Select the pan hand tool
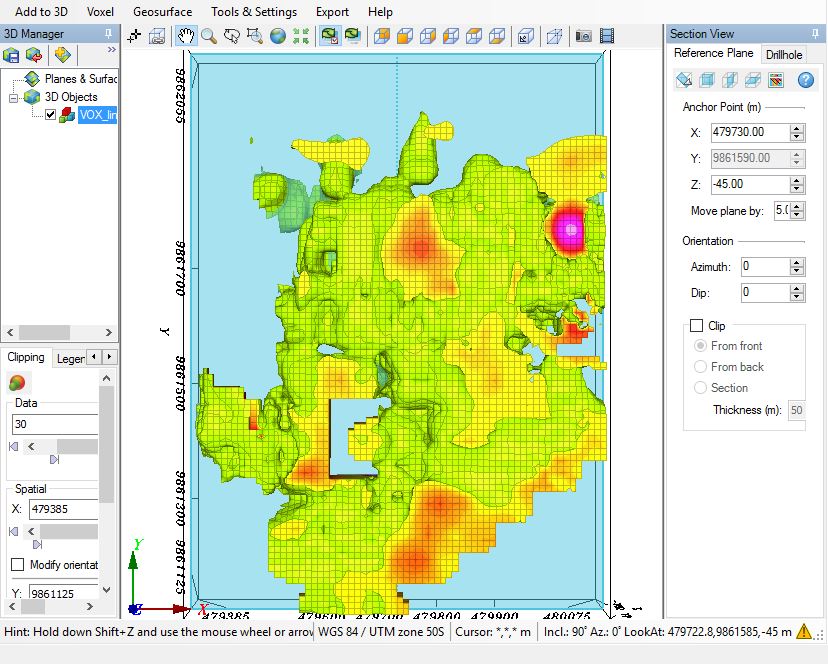The width and height of the screenshot is (828, 664). click(185, 37)
